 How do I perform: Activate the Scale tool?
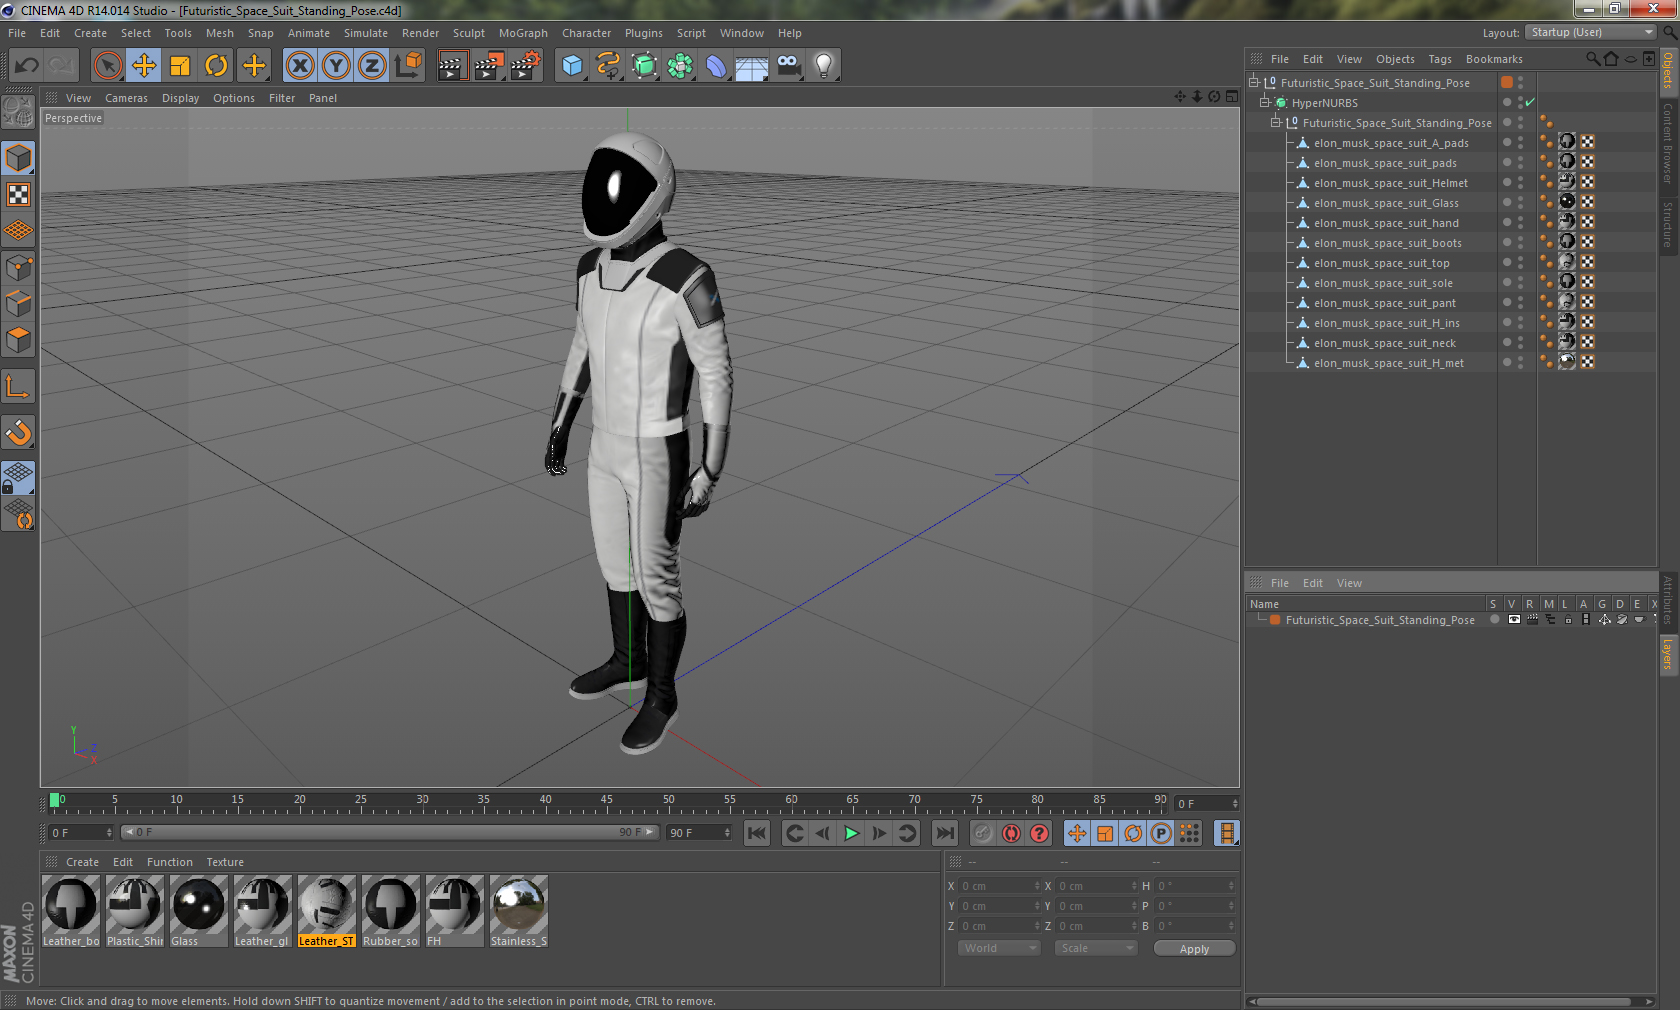click(x=180, y=66)
